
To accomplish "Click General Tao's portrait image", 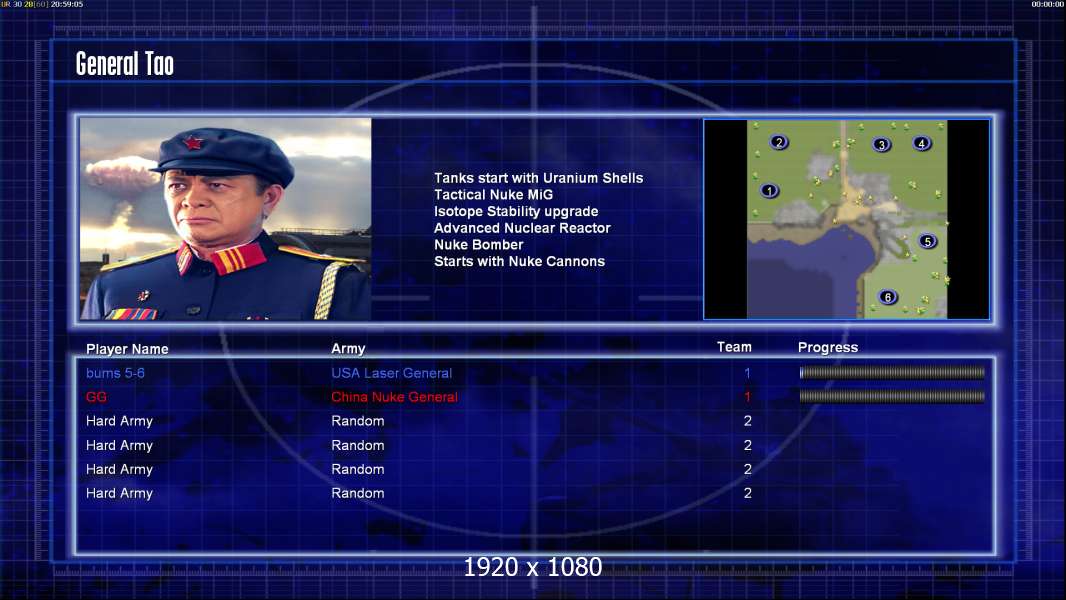I will coord(226,219).
